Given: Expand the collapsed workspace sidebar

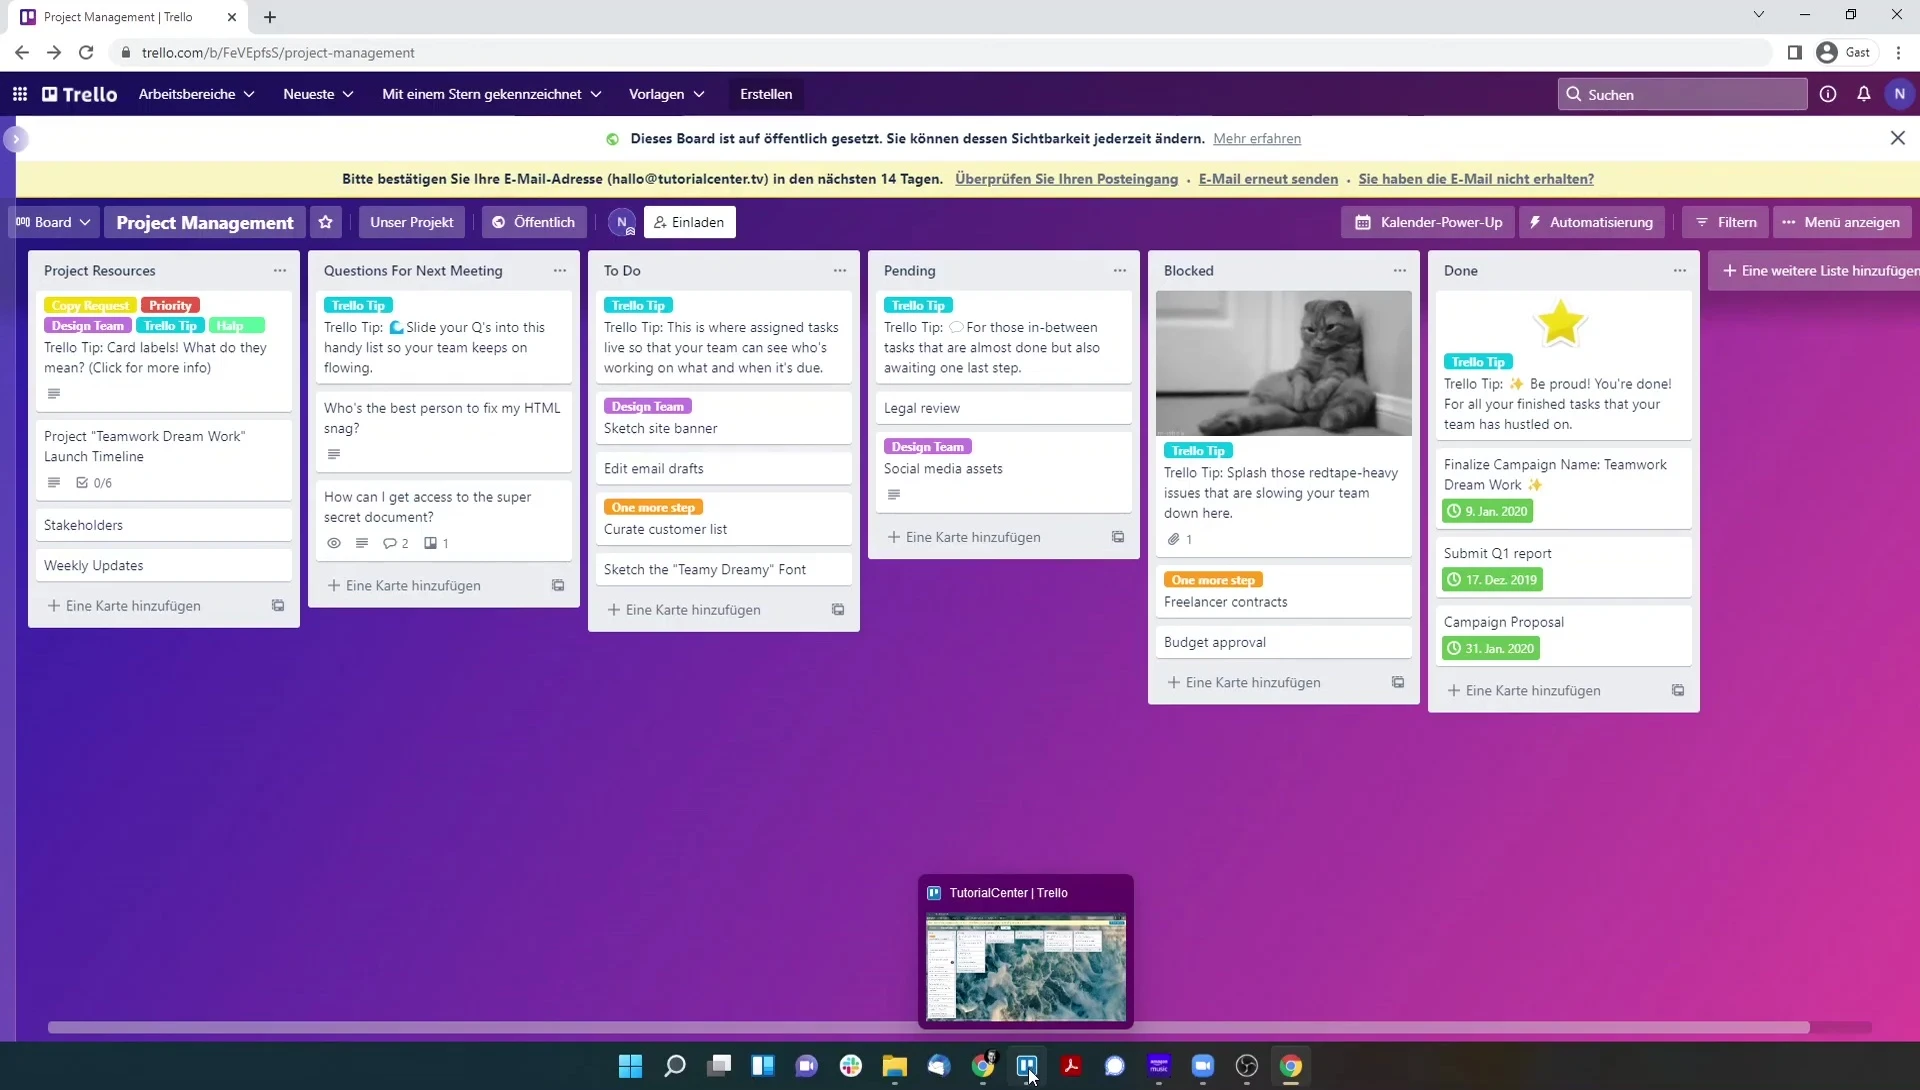Looking at the screenshot, I should coord(15,139).
